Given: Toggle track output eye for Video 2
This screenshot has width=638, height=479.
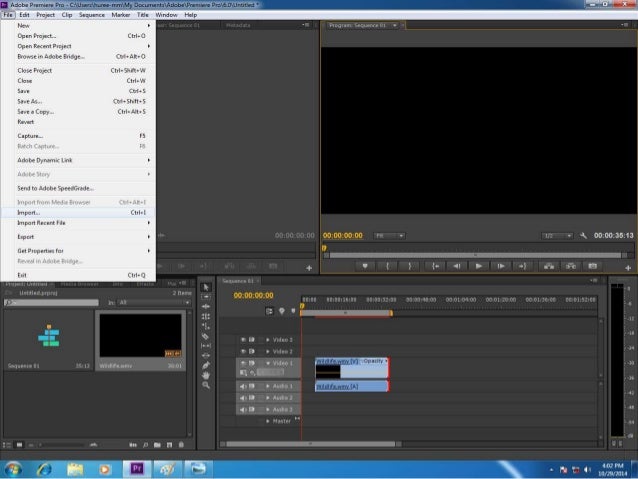Looking at the screenshot, I should tap(243, 351).
